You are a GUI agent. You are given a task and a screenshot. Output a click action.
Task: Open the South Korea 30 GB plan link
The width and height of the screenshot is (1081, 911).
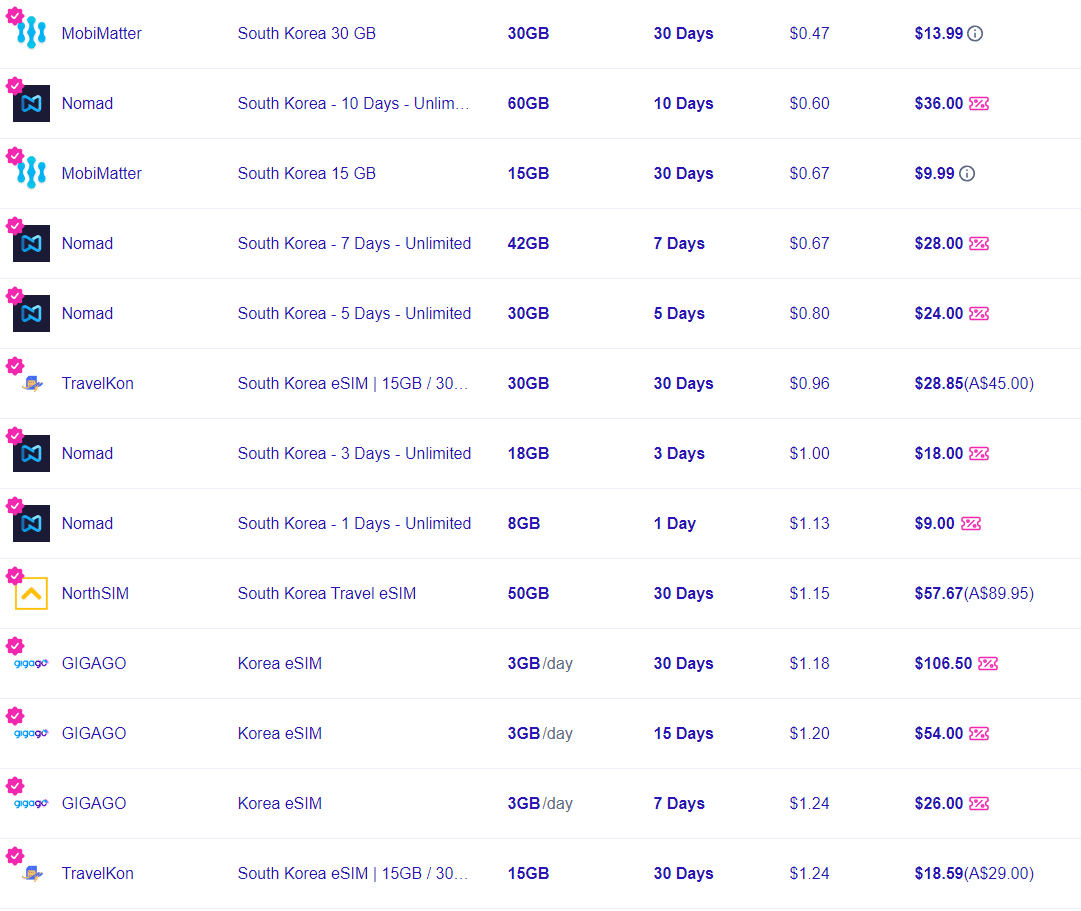[x=306, y=33]
